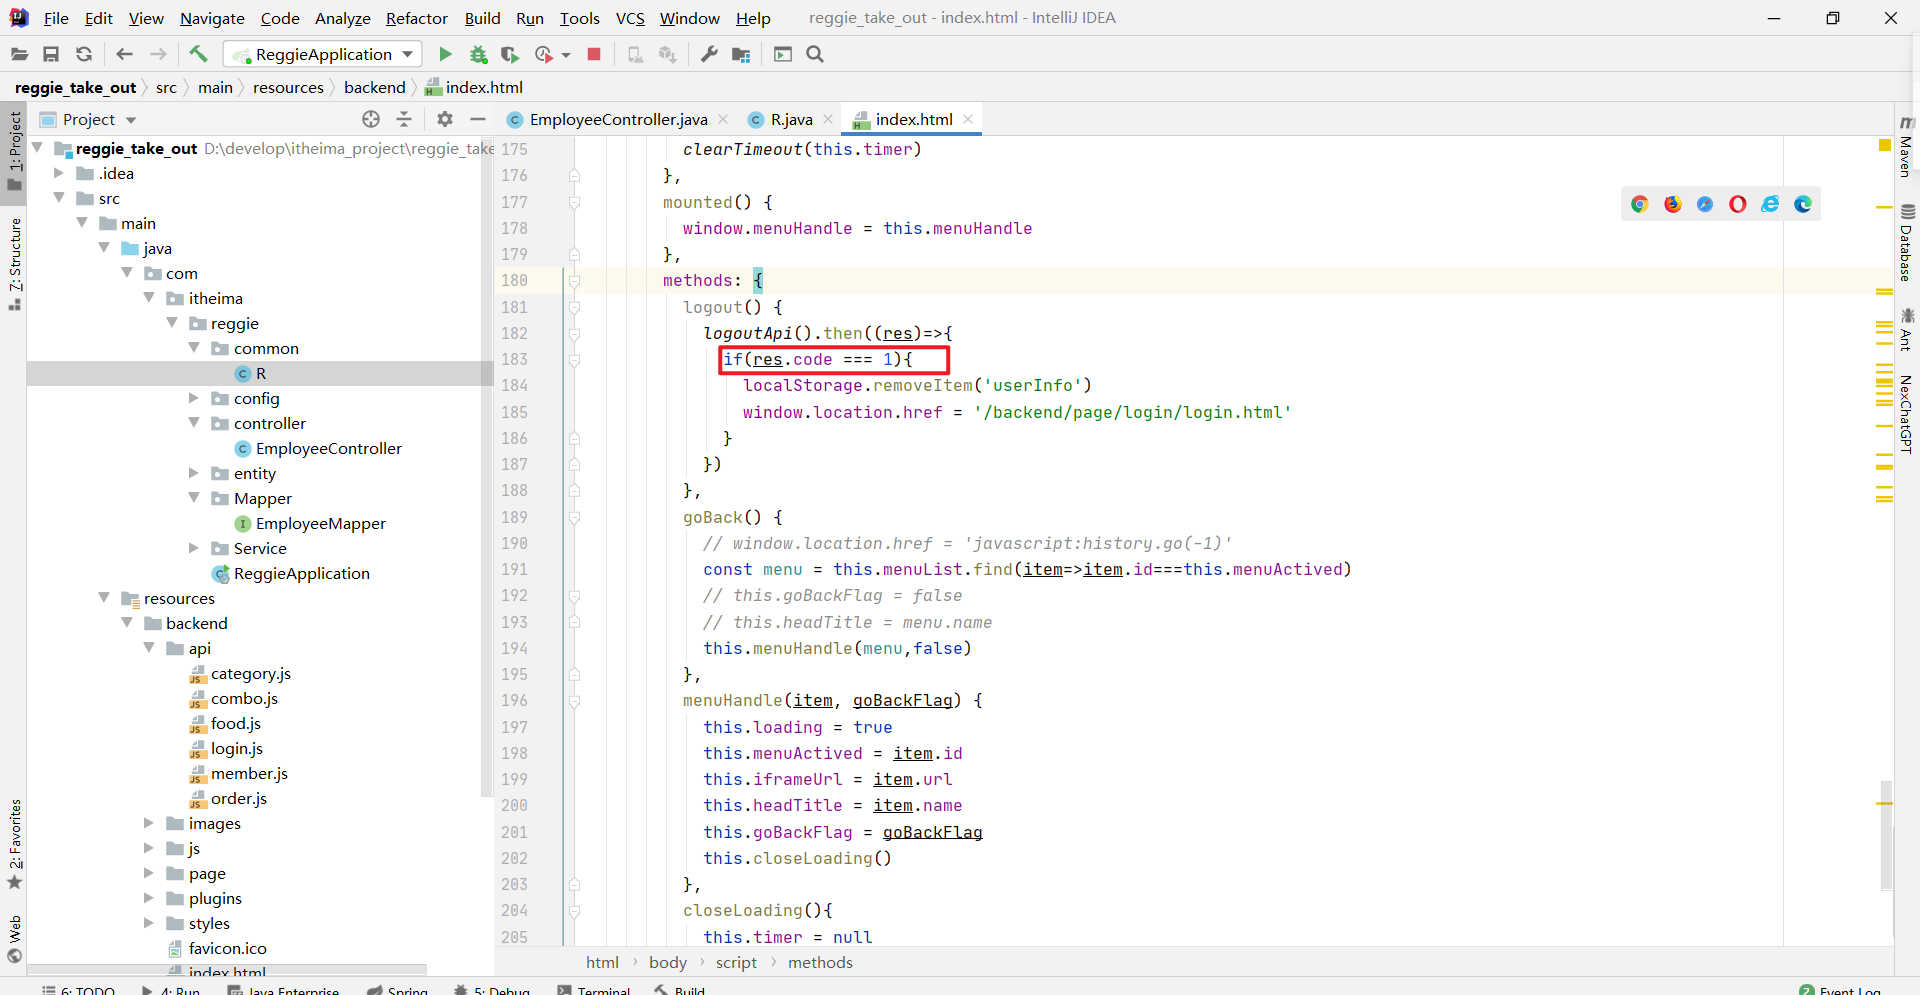Collapse the api folder
The width and height of the screenshot is (1920, 995).
pos(149,648)
